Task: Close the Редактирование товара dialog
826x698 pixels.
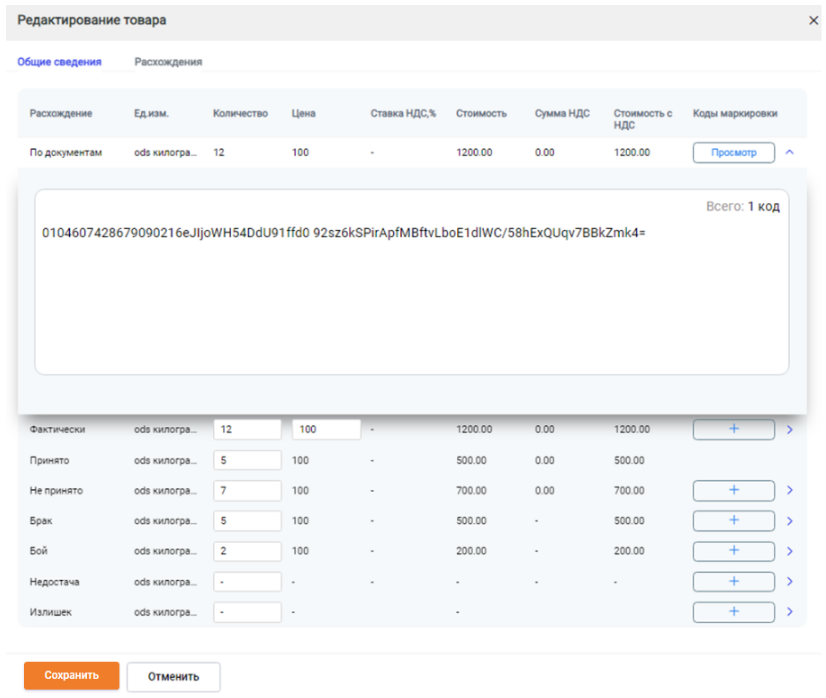Action: [813, 21]
